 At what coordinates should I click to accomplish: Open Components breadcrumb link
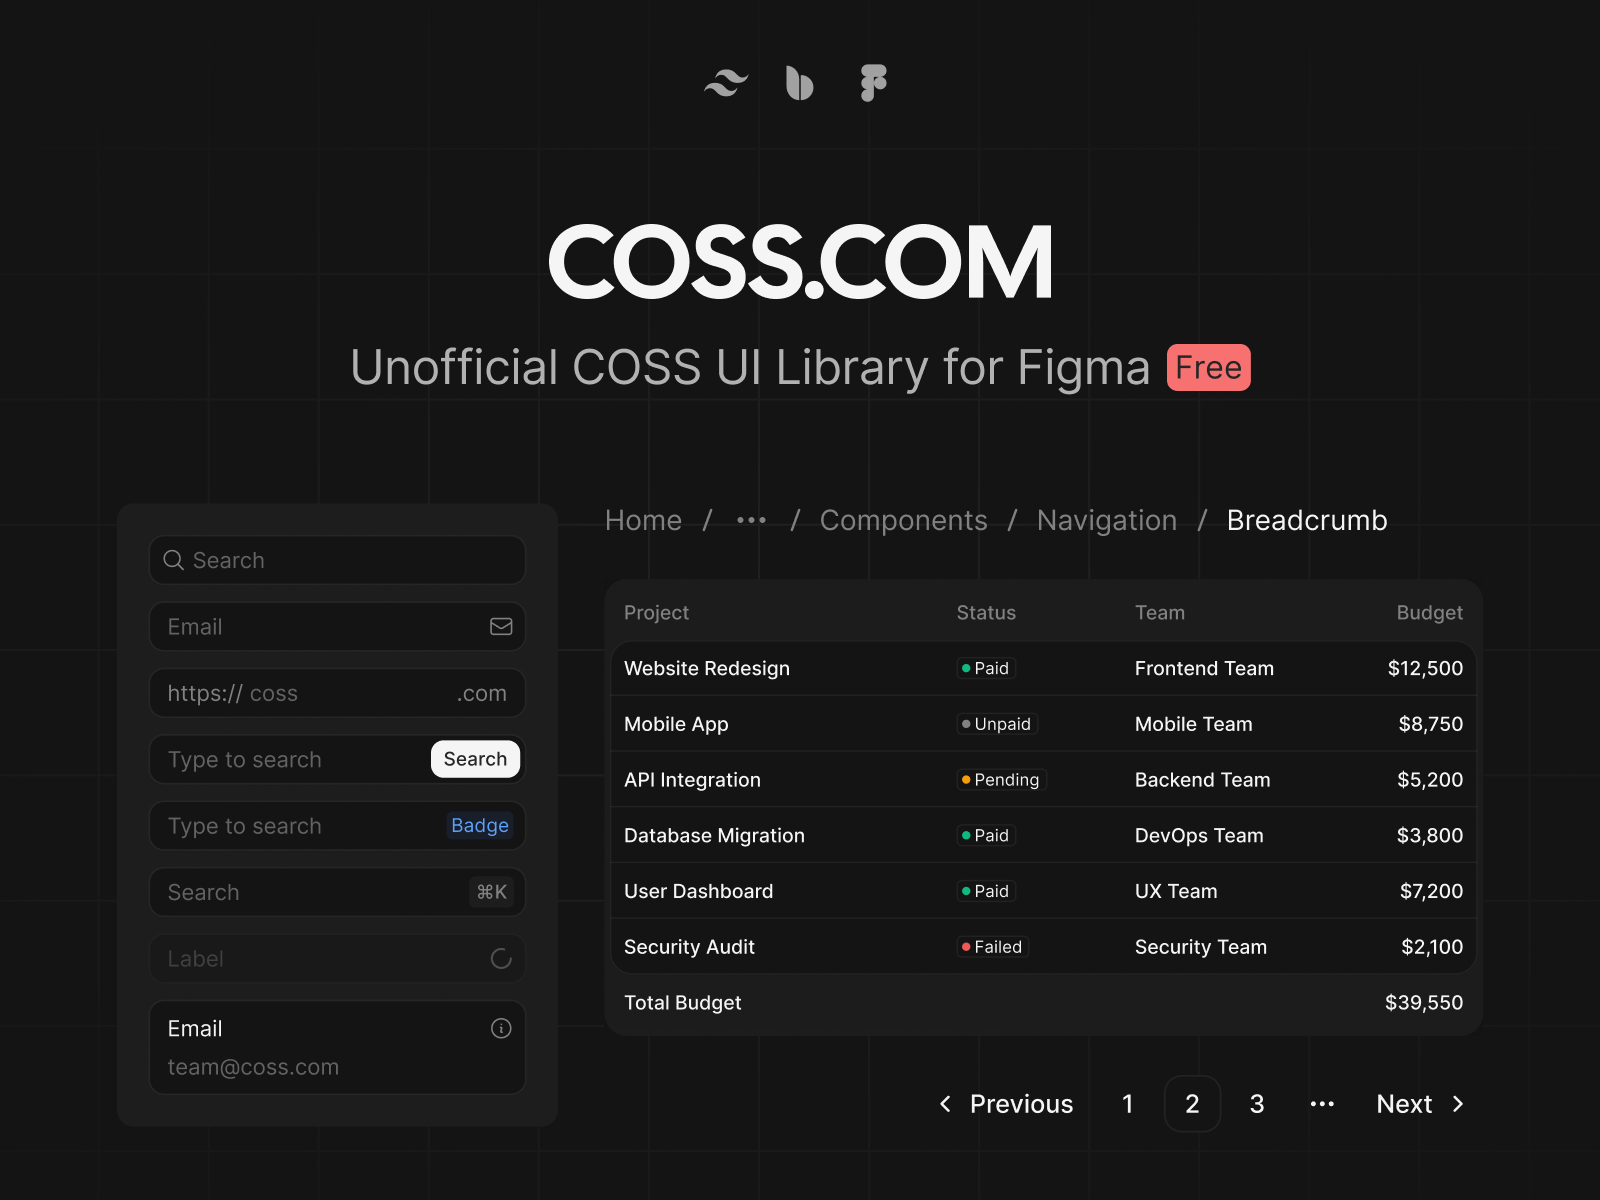click(903, 520)
